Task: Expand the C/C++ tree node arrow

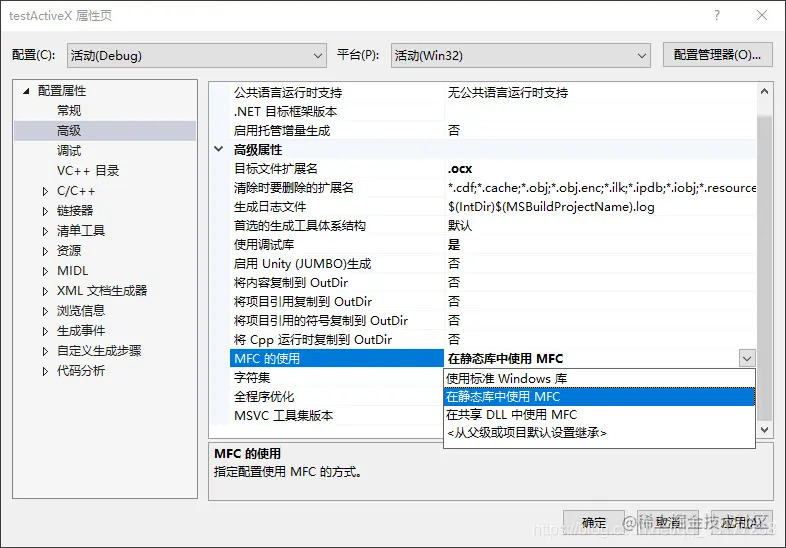Action: tap(45, 192)
